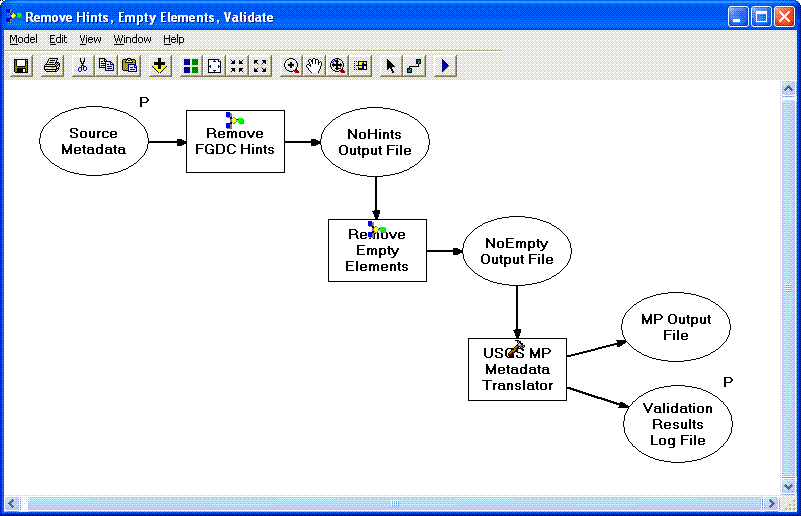Click the Print icon in toolbar
Image resolution: width=801 pixels, height=516 pixels.
[52, 66]
